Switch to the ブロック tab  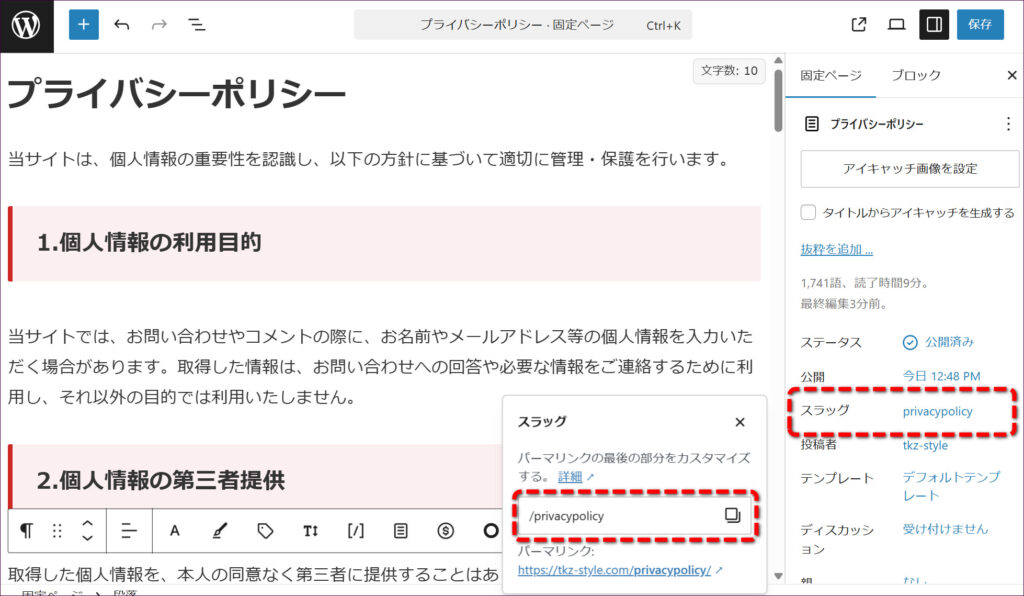click(x=915, y=76)
